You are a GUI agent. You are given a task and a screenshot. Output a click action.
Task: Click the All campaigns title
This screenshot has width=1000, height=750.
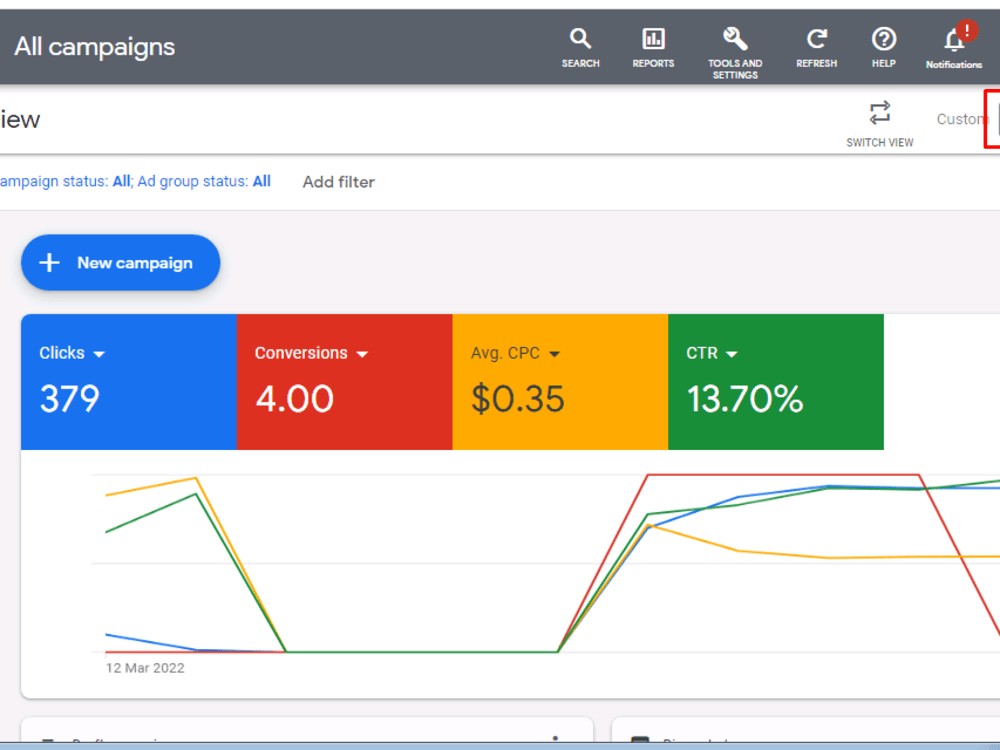94,47
